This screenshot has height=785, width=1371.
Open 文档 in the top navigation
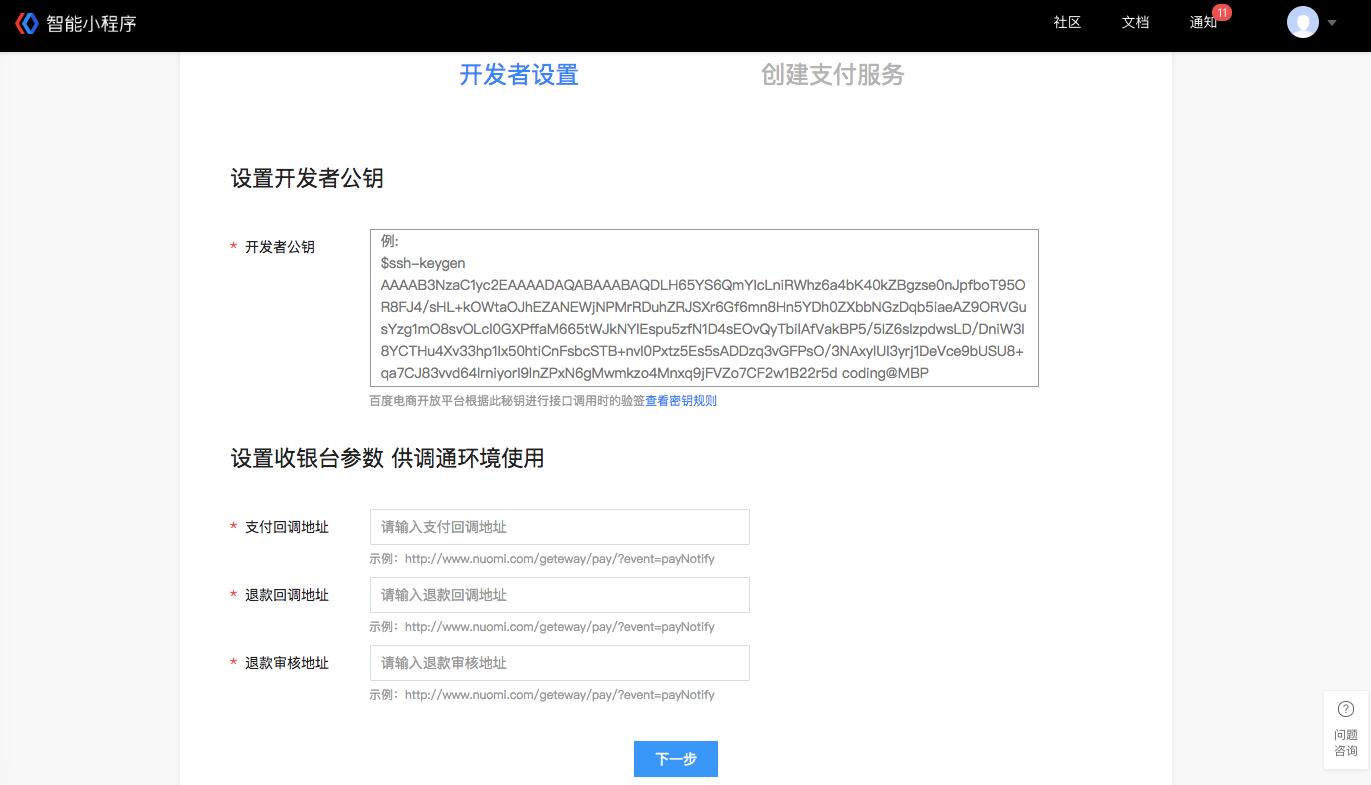(1135, 22)
